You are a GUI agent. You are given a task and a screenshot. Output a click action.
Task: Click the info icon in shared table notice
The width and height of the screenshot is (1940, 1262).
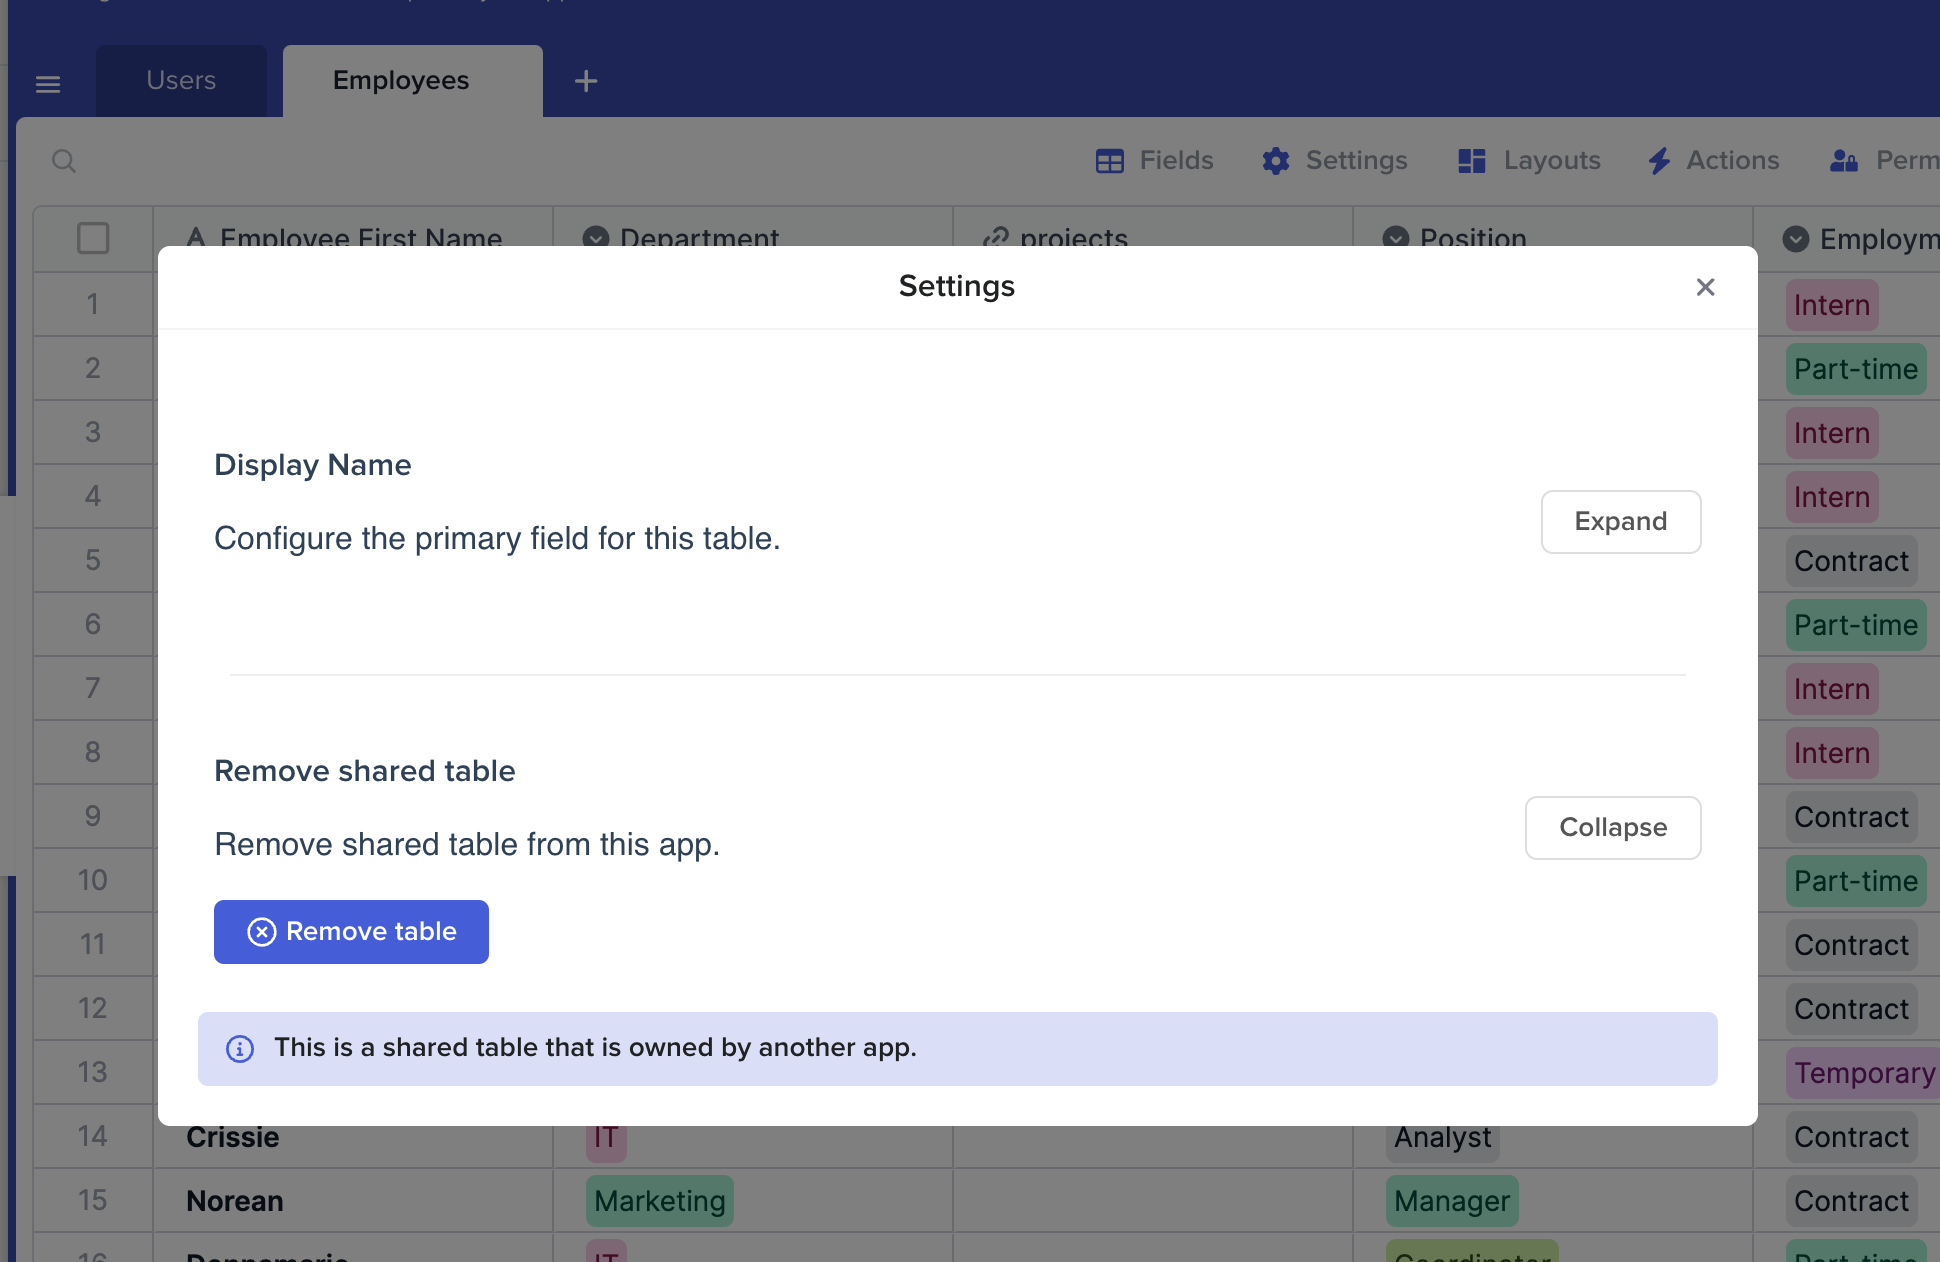(x=240, y=1049)
